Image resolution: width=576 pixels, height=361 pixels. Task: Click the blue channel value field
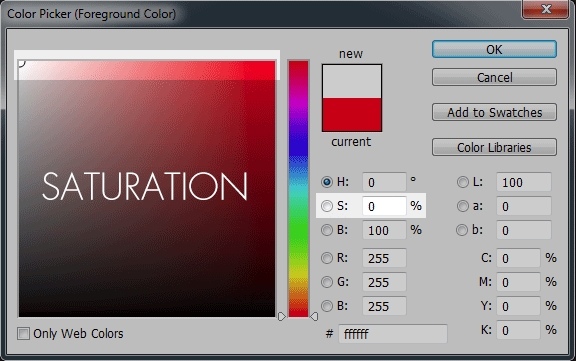coord(384,306)
